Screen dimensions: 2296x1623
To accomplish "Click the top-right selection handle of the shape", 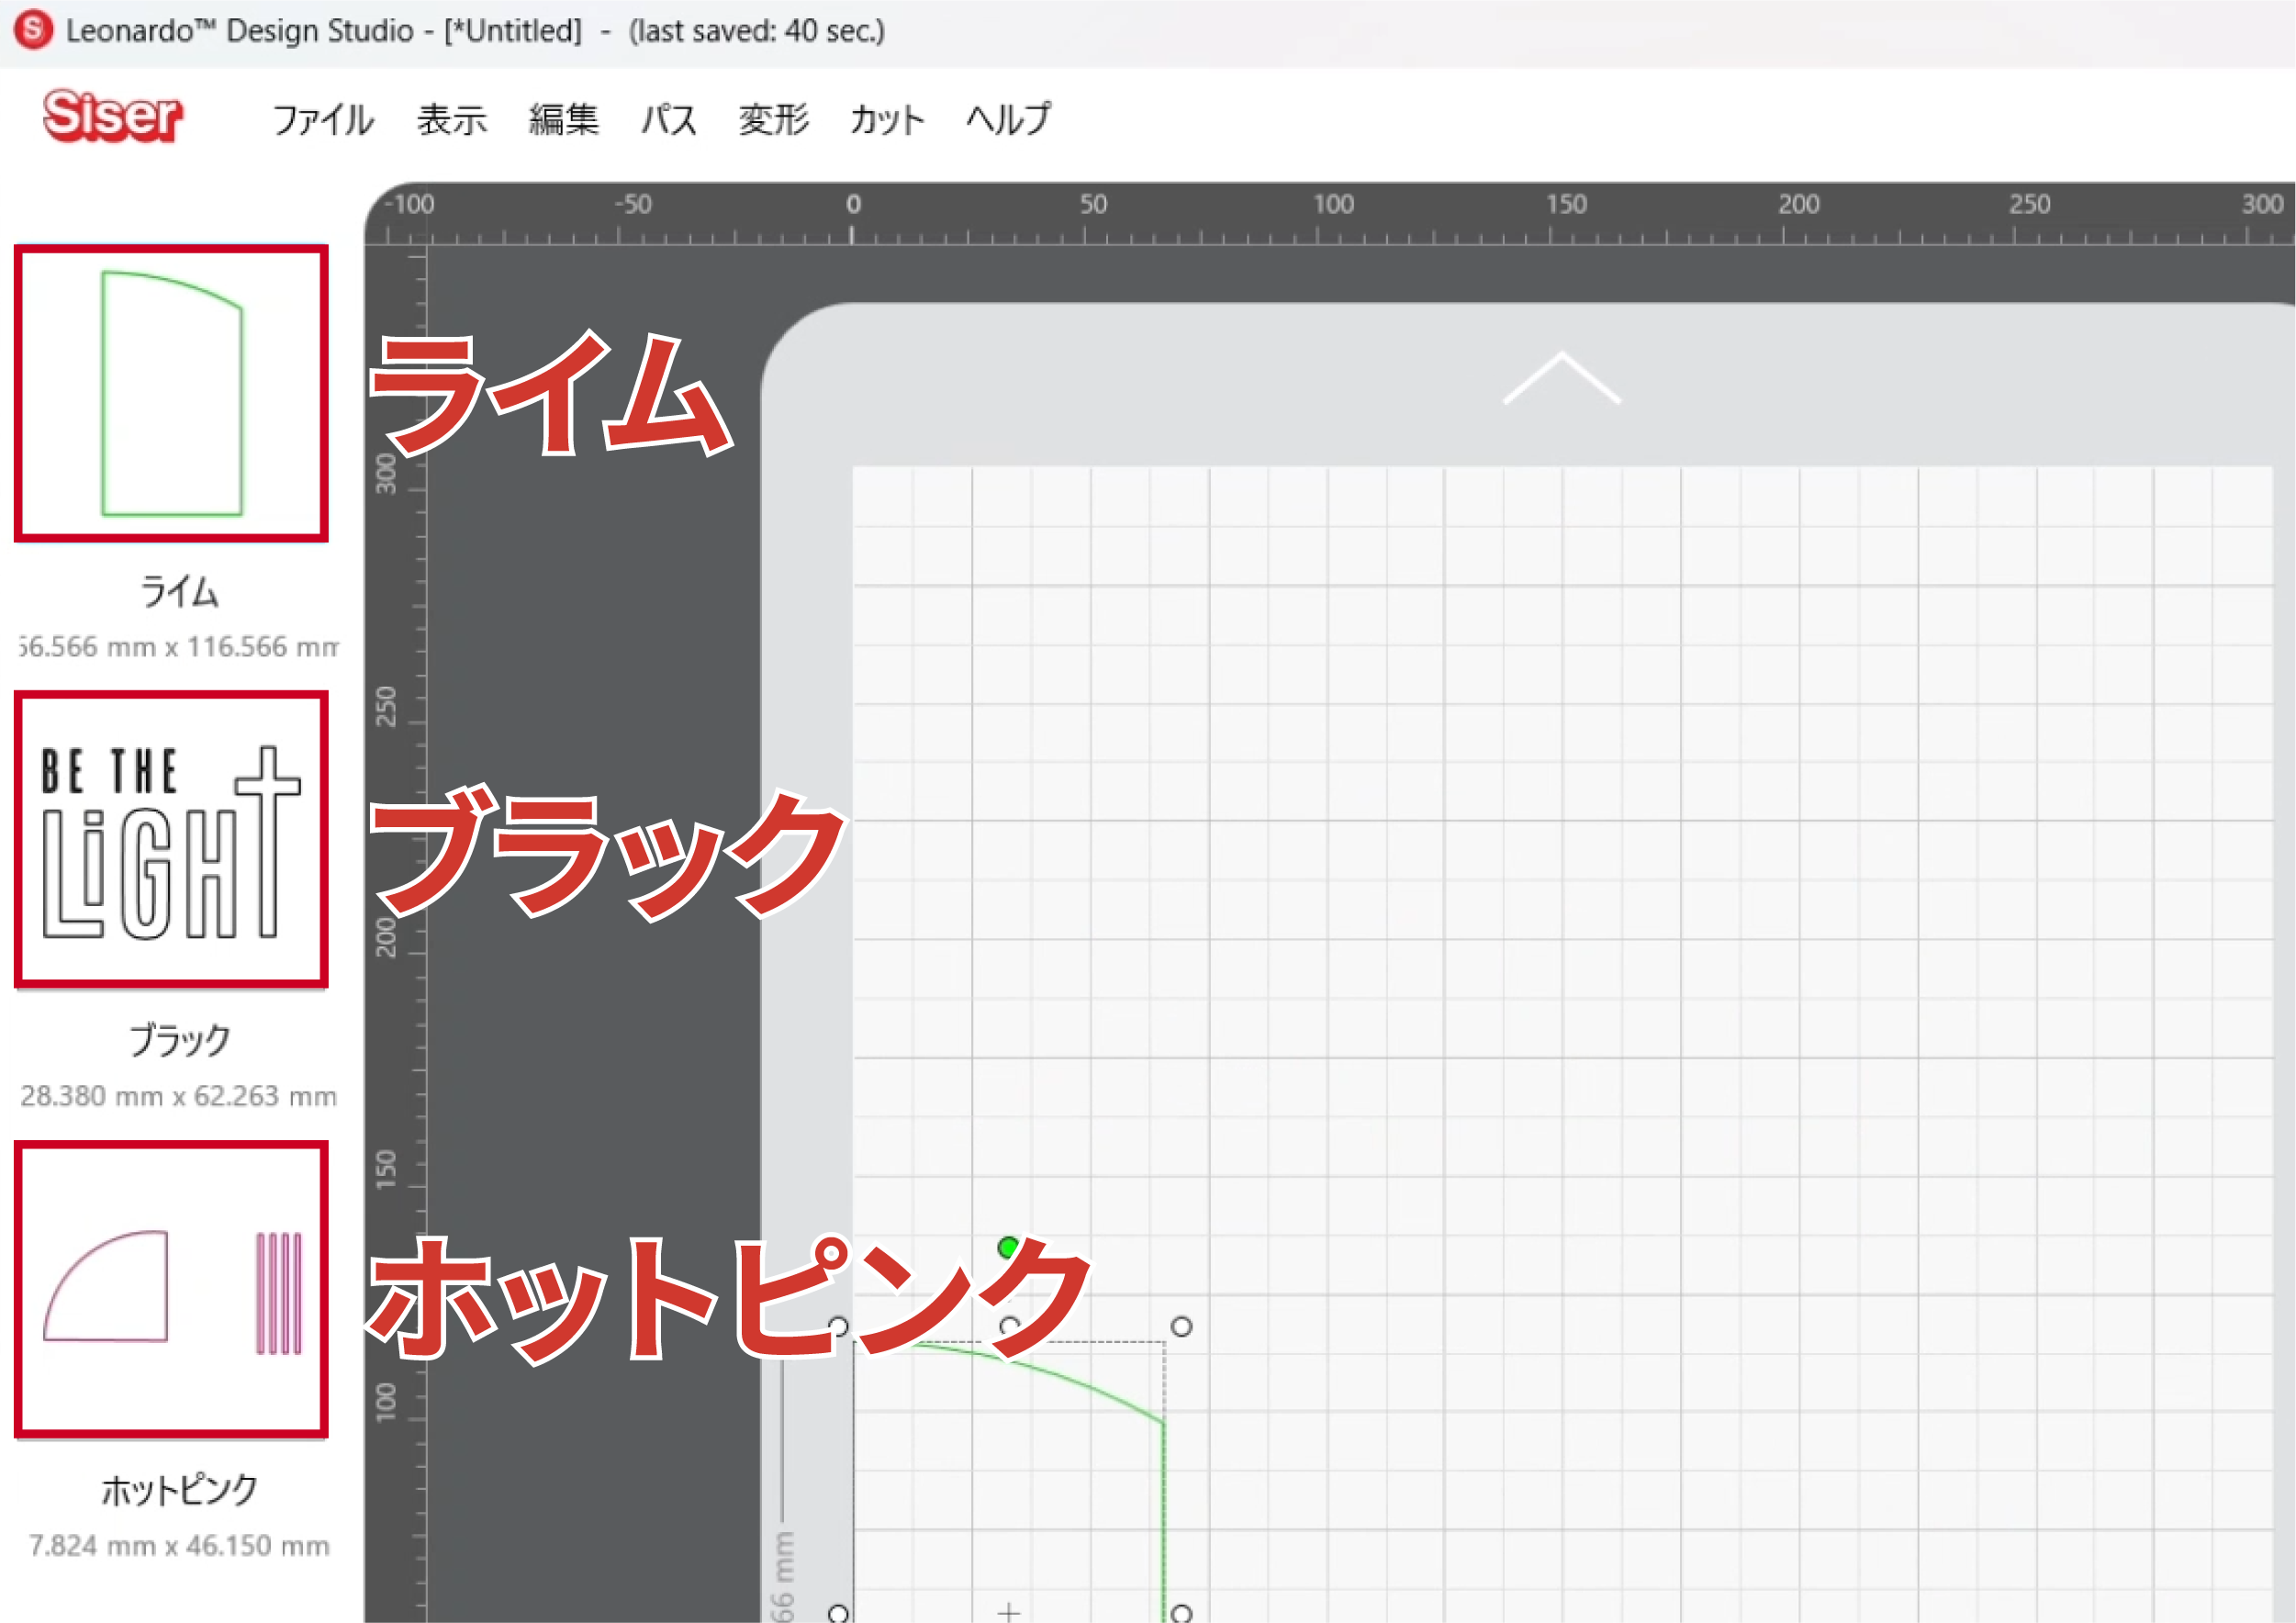I will 1181,1327.
